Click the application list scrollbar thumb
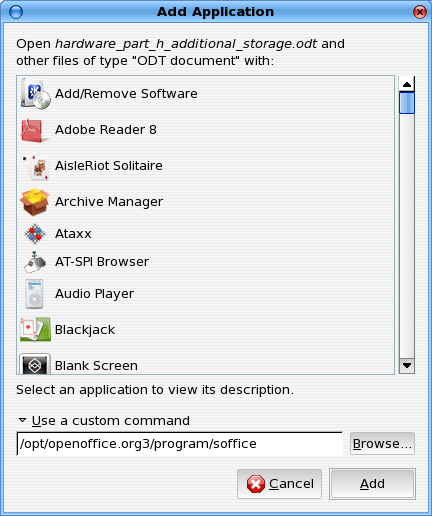Image resolution: width=432 pixels, height=516 pixels. 407,103
